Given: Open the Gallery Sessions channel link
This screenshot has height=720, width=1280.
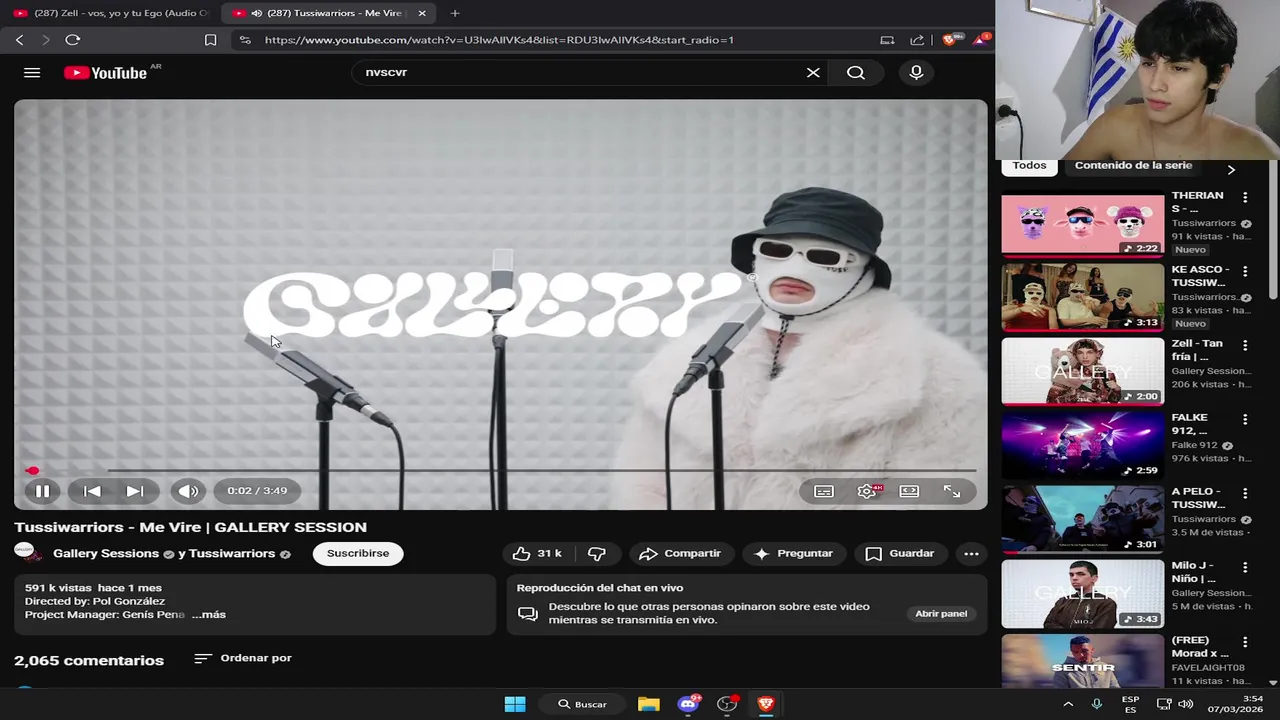Looking at the screenshot, I should [x=106, y=553].
